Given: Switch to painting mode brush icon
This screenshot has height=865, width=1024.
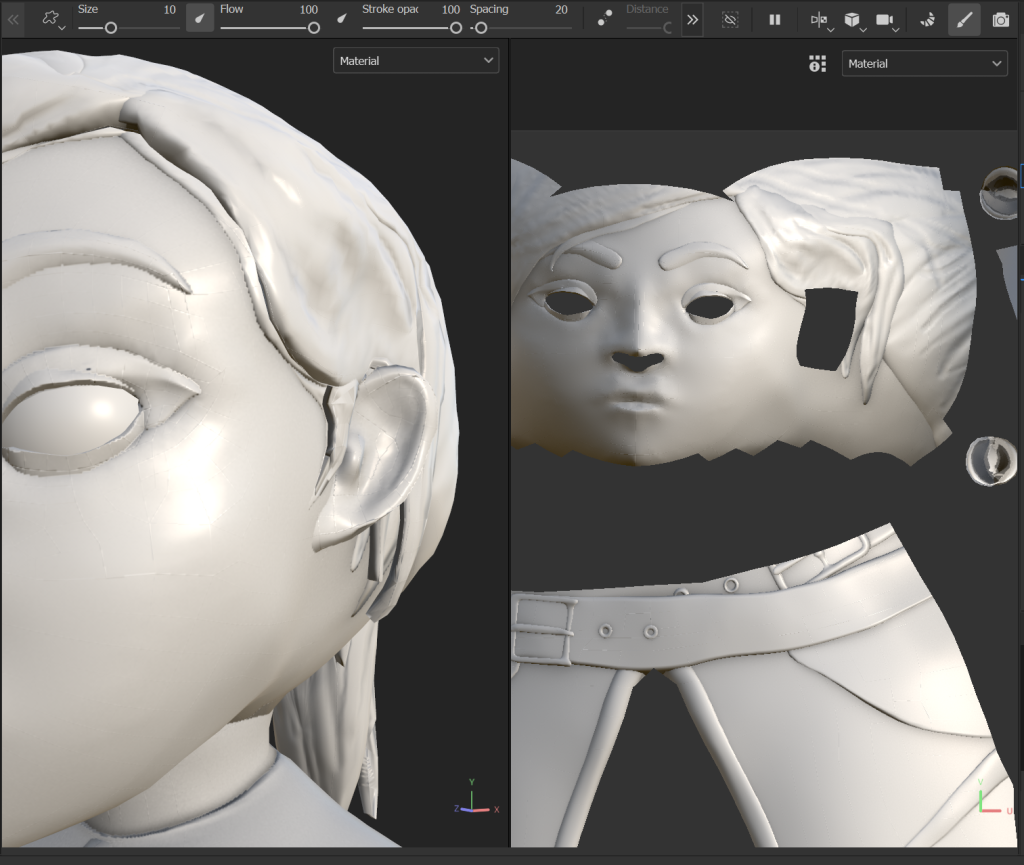Looking at the screenshot, I should coord(964,19).
